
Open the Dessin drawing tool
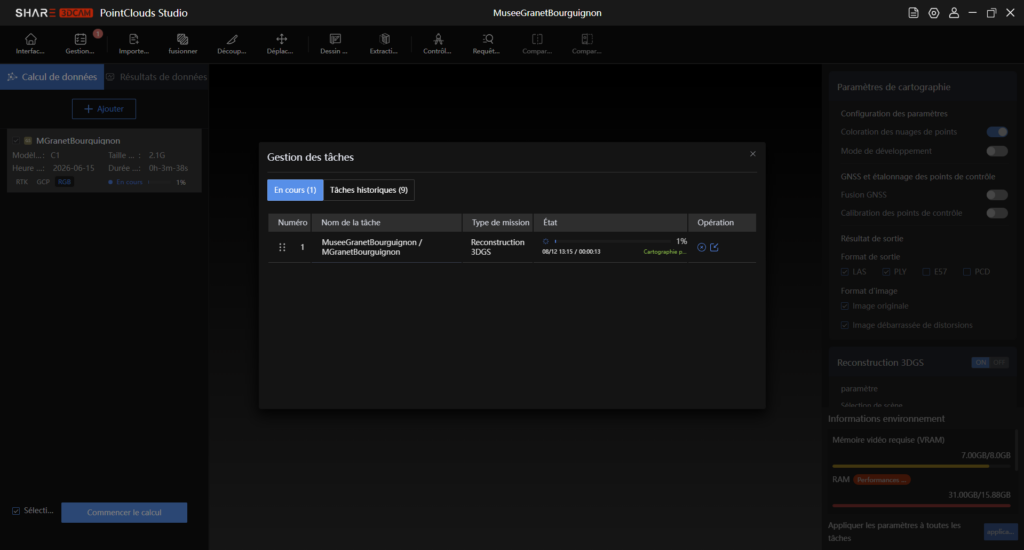[x=335, y=39]
